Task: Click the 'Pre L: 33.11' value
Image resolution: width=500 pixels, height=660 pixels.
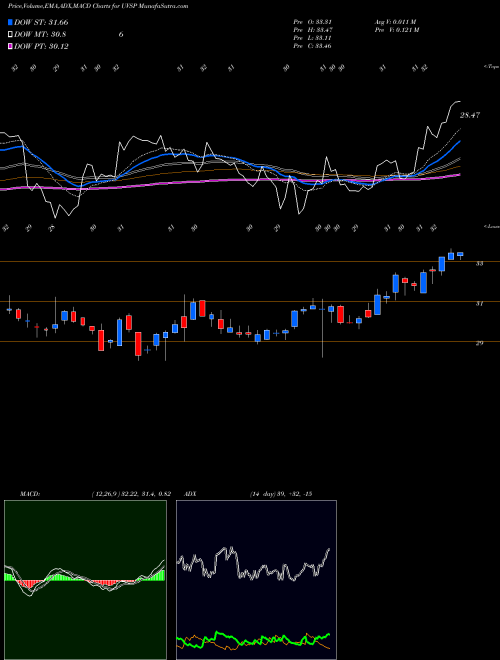Action: (x=312, y=38)
